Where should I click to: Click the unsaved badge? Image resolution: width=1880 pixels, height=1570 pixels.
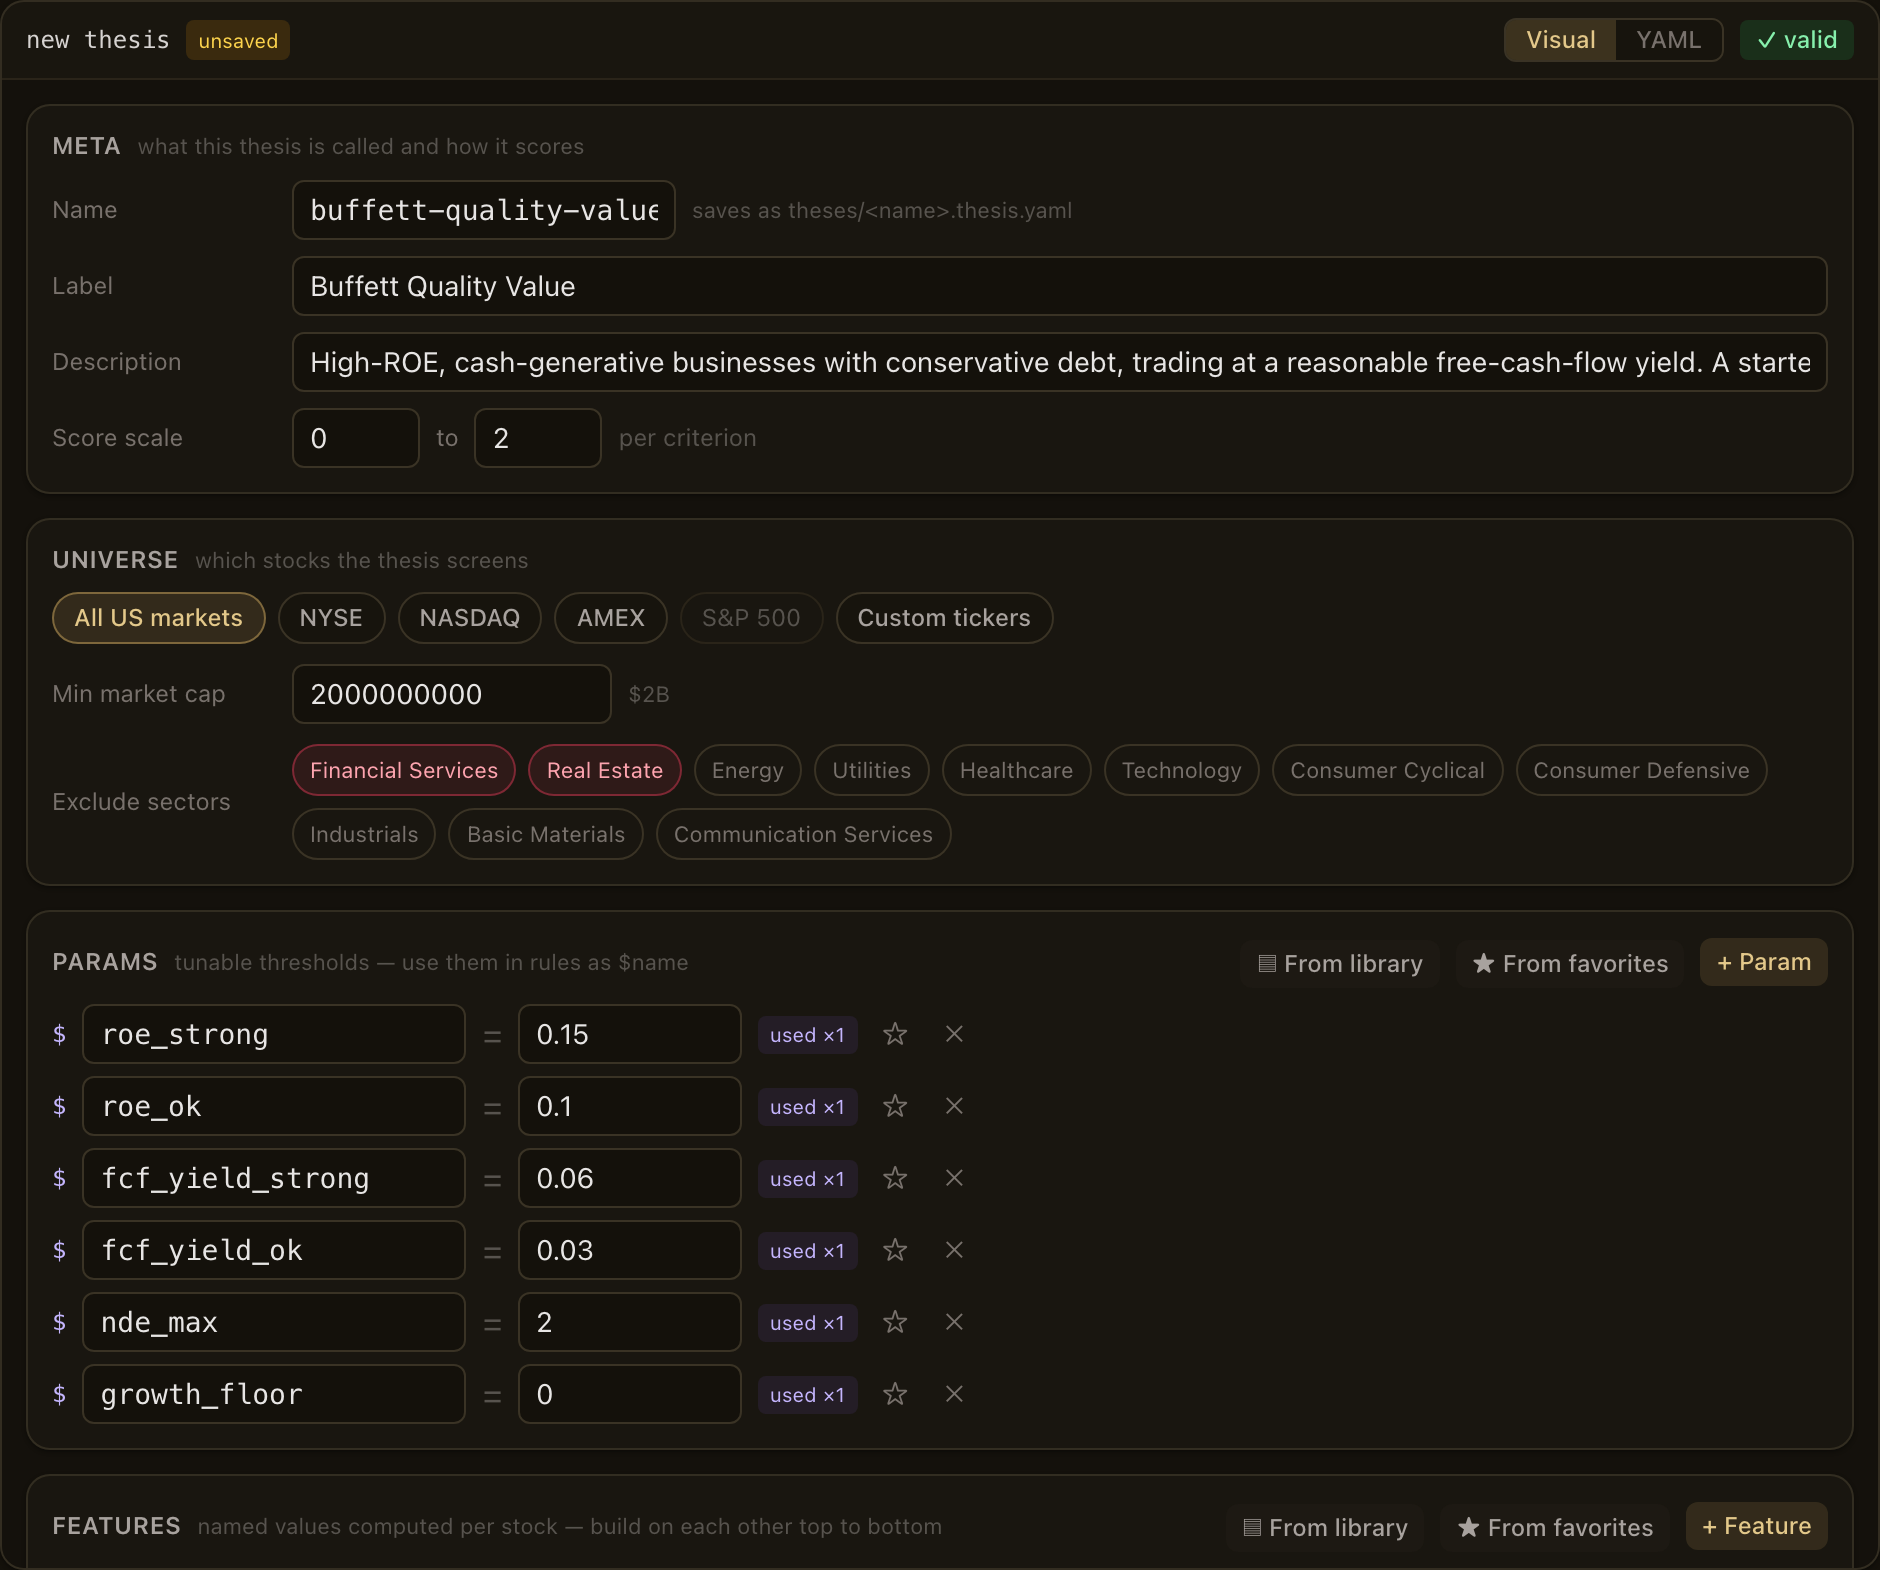pos(238,41)
